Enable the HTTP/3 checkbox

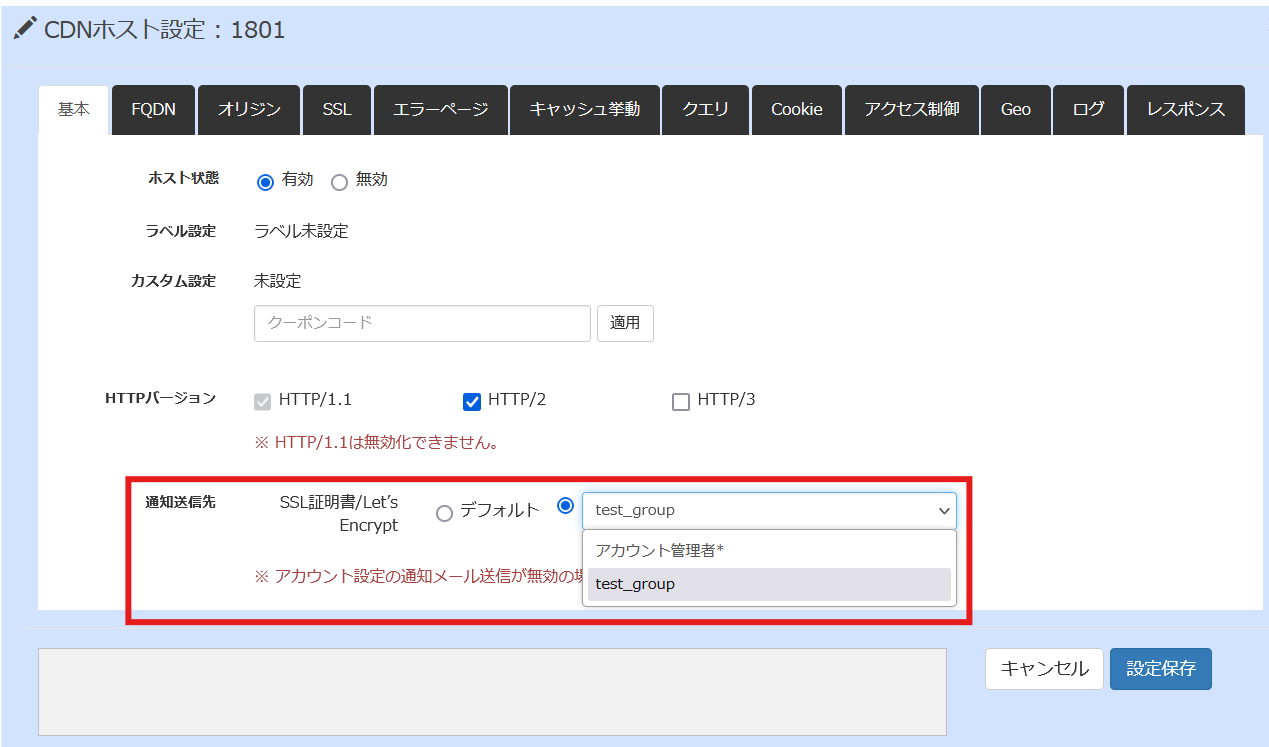click(681, 402)
